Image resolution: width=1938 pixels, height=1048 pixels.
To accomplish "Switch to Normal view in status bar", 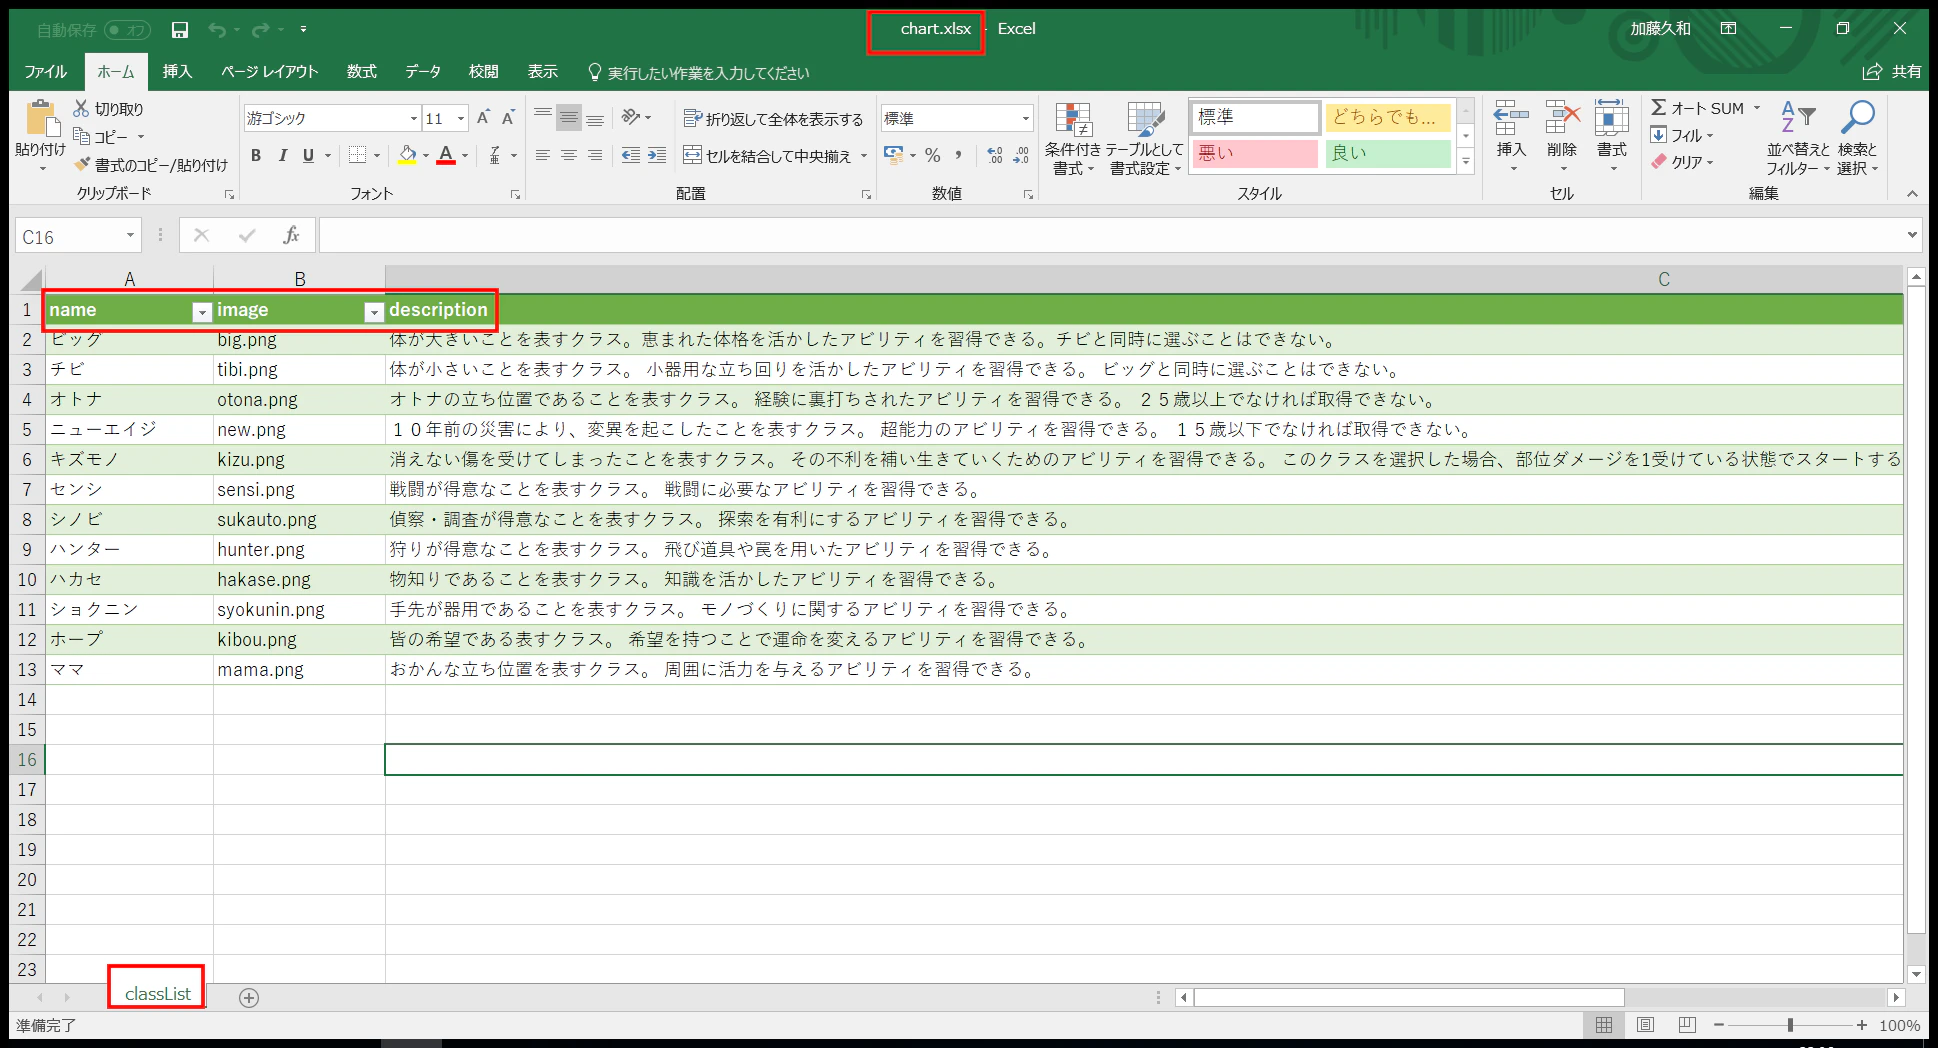I will pyautogui.click(x=1604, y=1025).
